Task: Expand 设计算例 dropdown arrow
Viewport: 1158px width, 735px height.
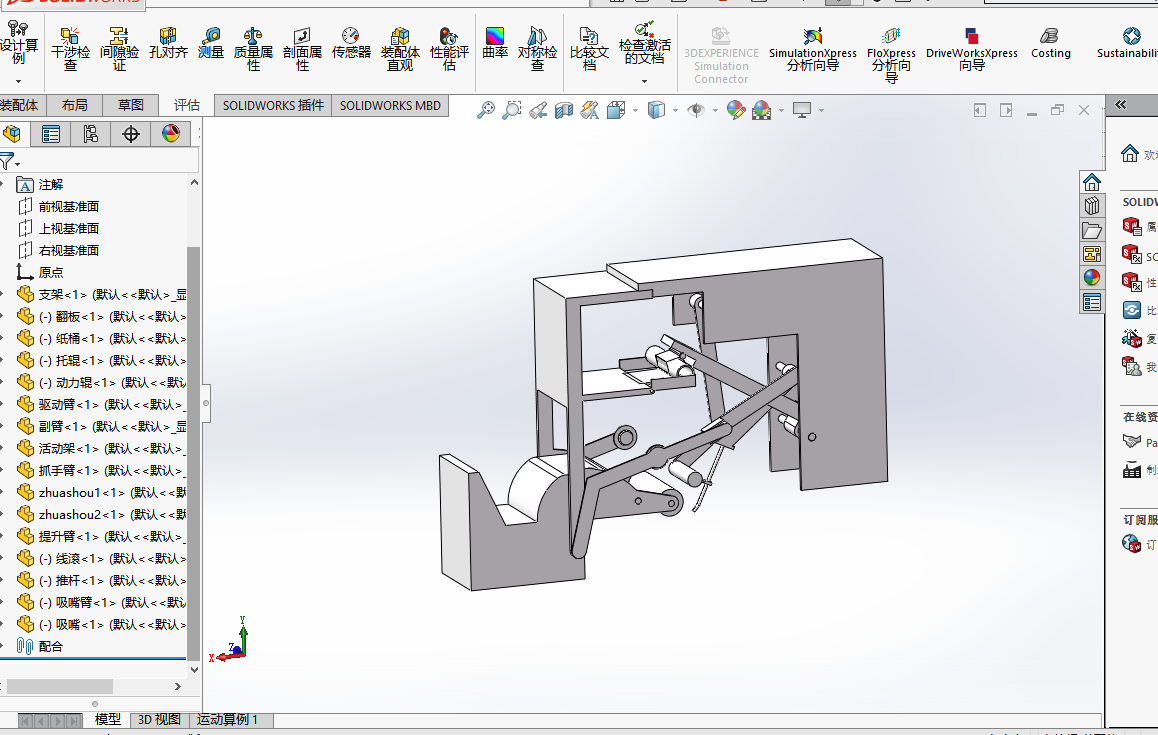Action: point(18,81)
